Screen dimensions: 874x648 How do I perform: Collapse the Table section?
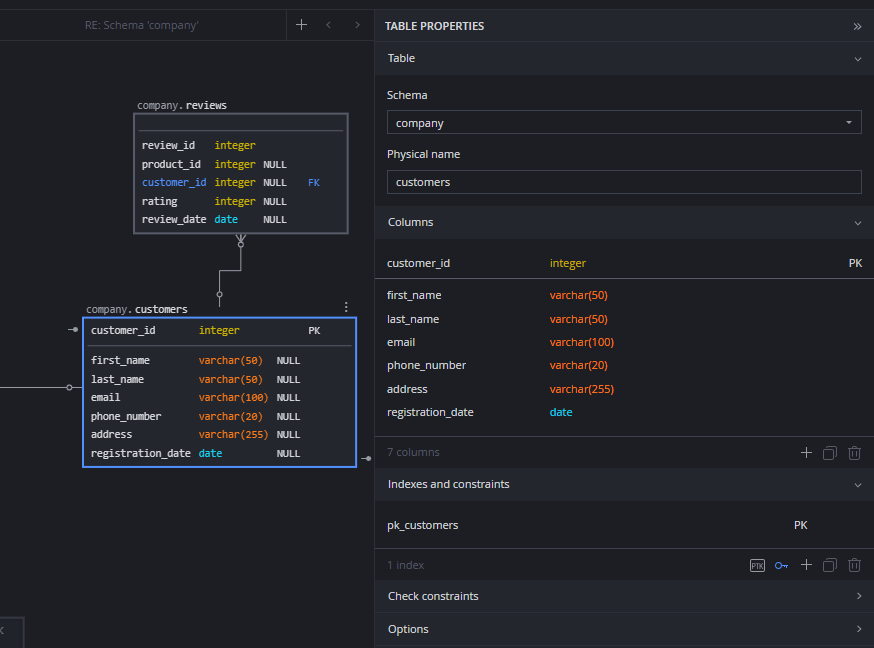857,59
